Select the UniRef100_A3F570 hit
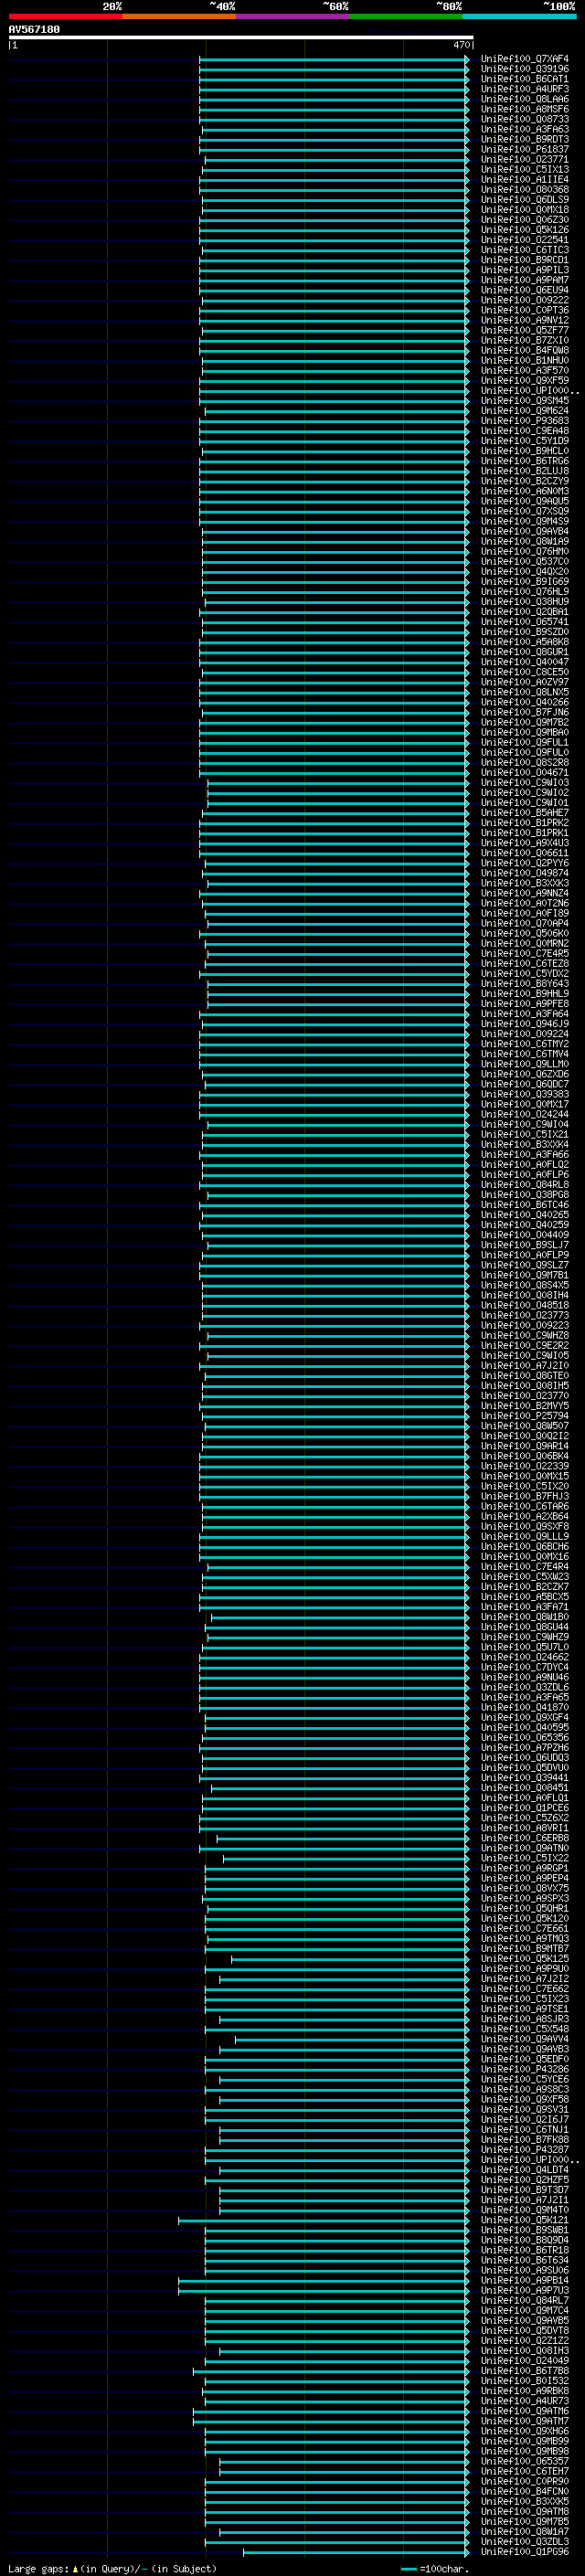 point(525,370)
